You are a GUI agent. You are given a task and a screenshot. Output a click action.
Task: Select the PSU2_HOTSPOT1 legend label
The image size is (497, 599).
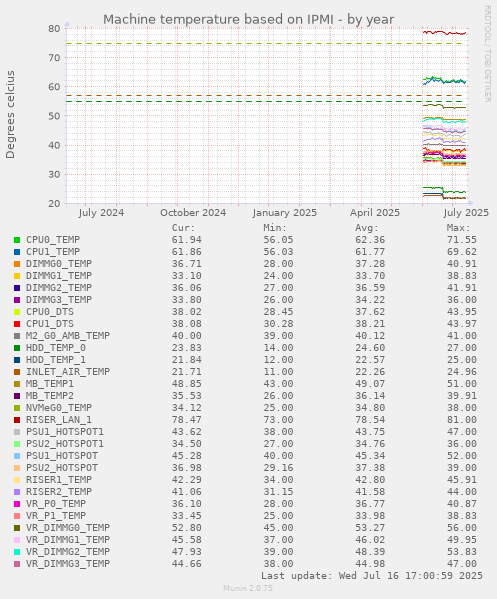[65, 444]
